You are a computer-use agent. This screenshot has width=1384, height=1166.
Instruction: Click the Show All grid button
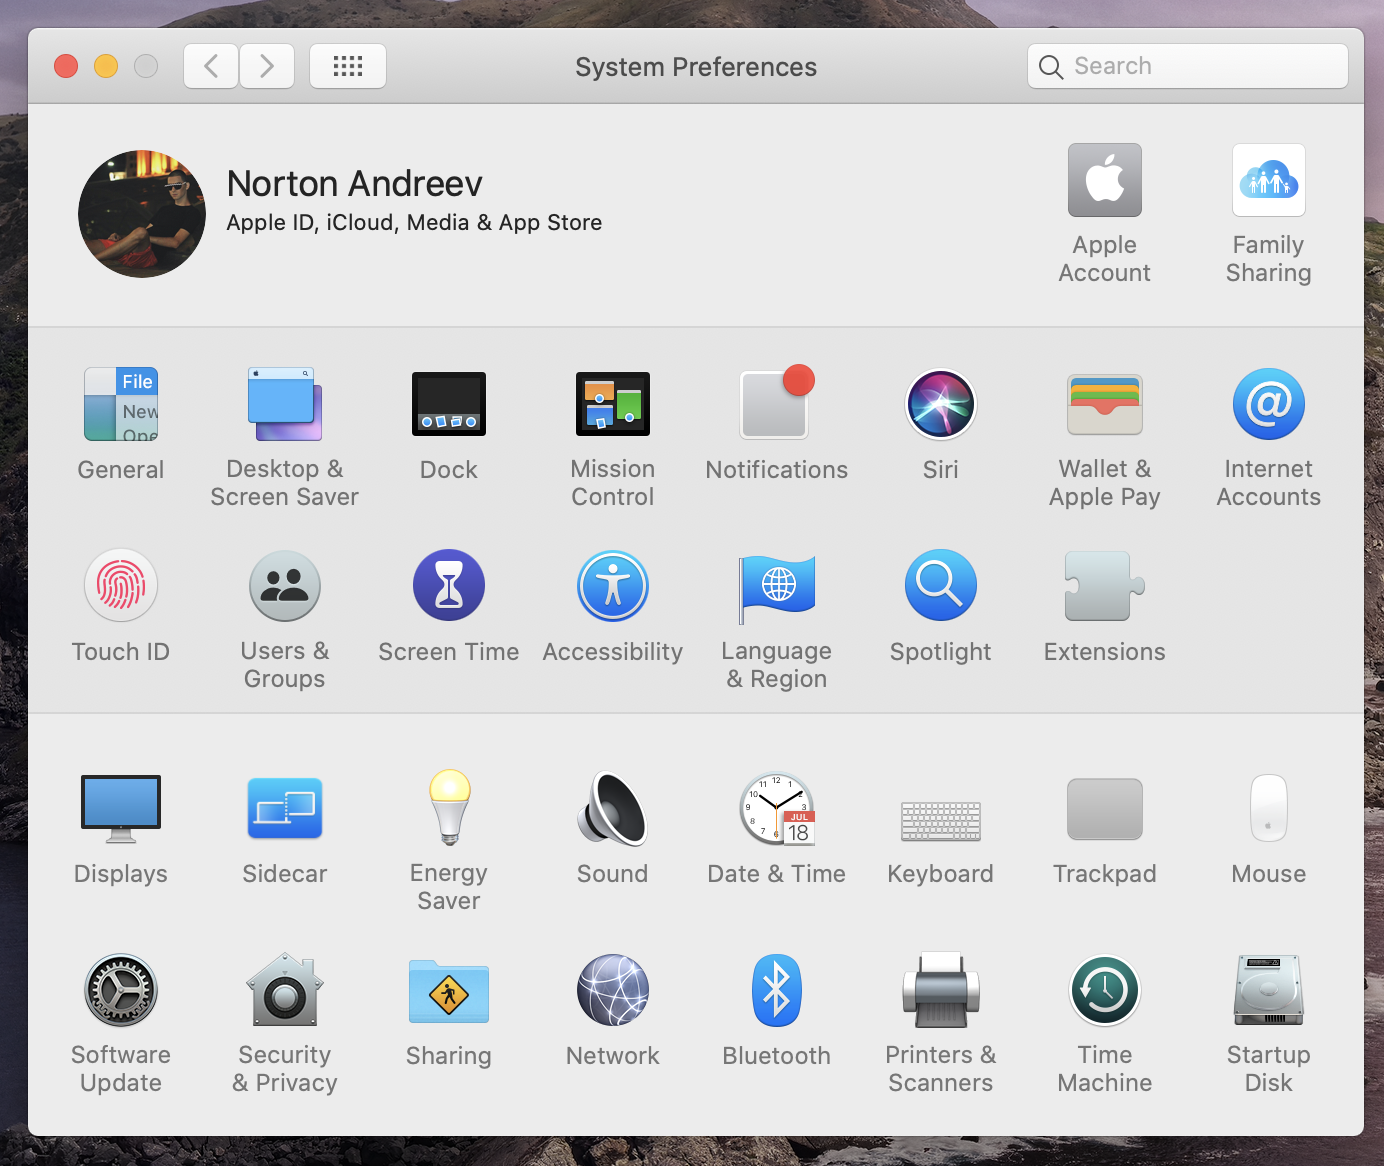coord(348,66)
